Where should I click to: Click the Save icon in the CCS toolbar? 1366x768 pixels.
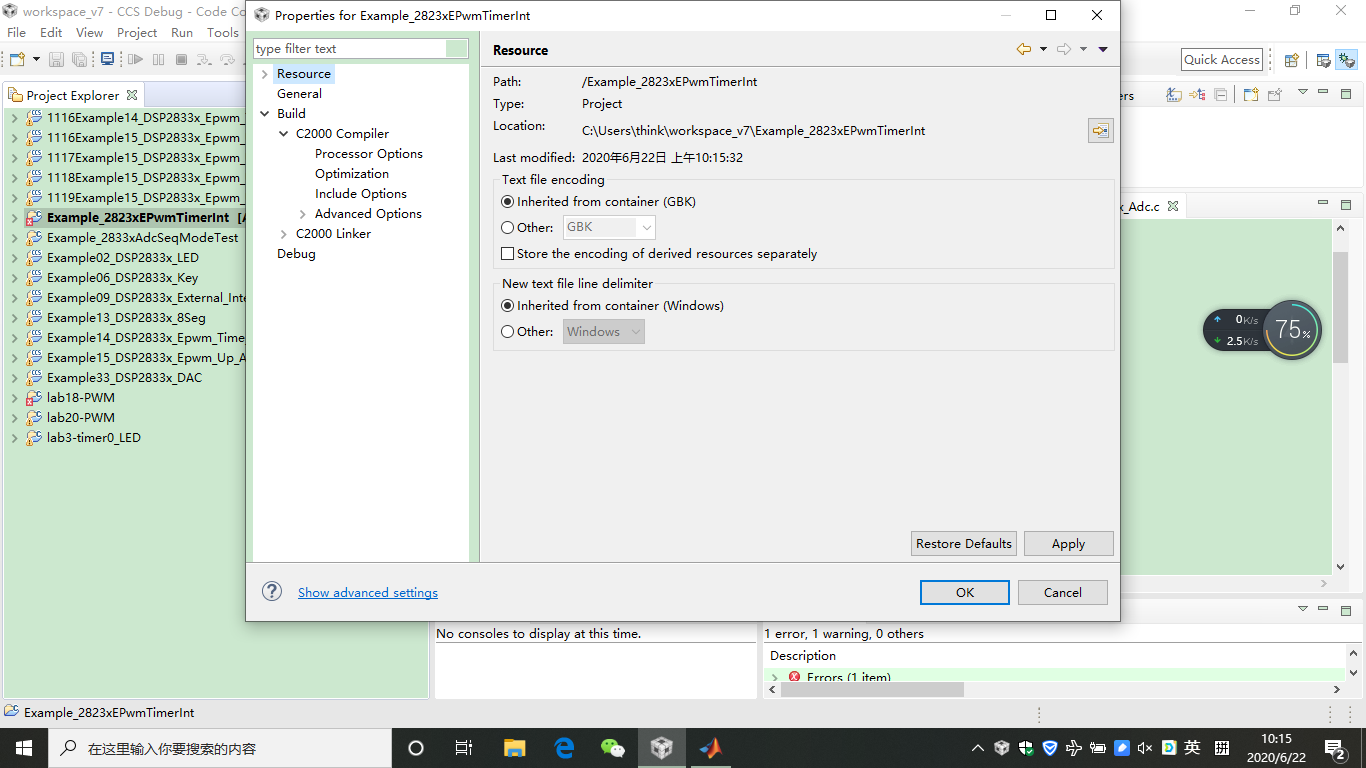pos(57,60)
